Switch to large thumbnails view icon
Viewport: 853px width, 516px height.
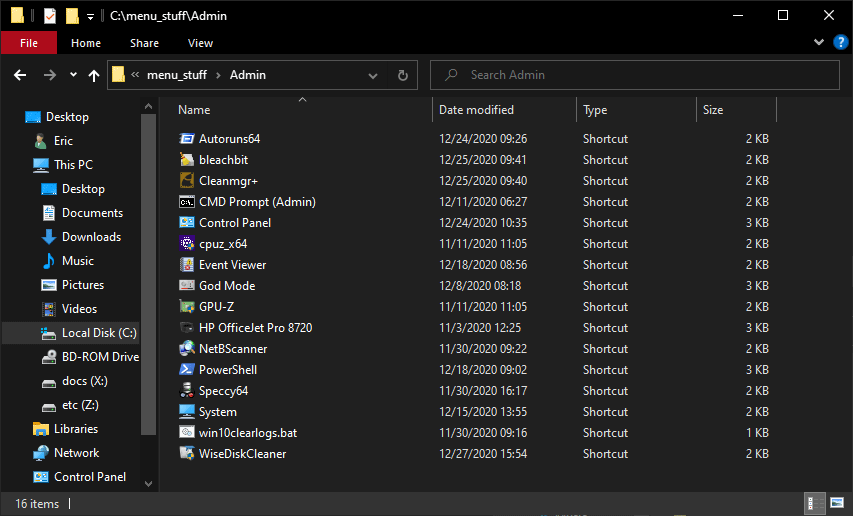(x=837, y=503)
